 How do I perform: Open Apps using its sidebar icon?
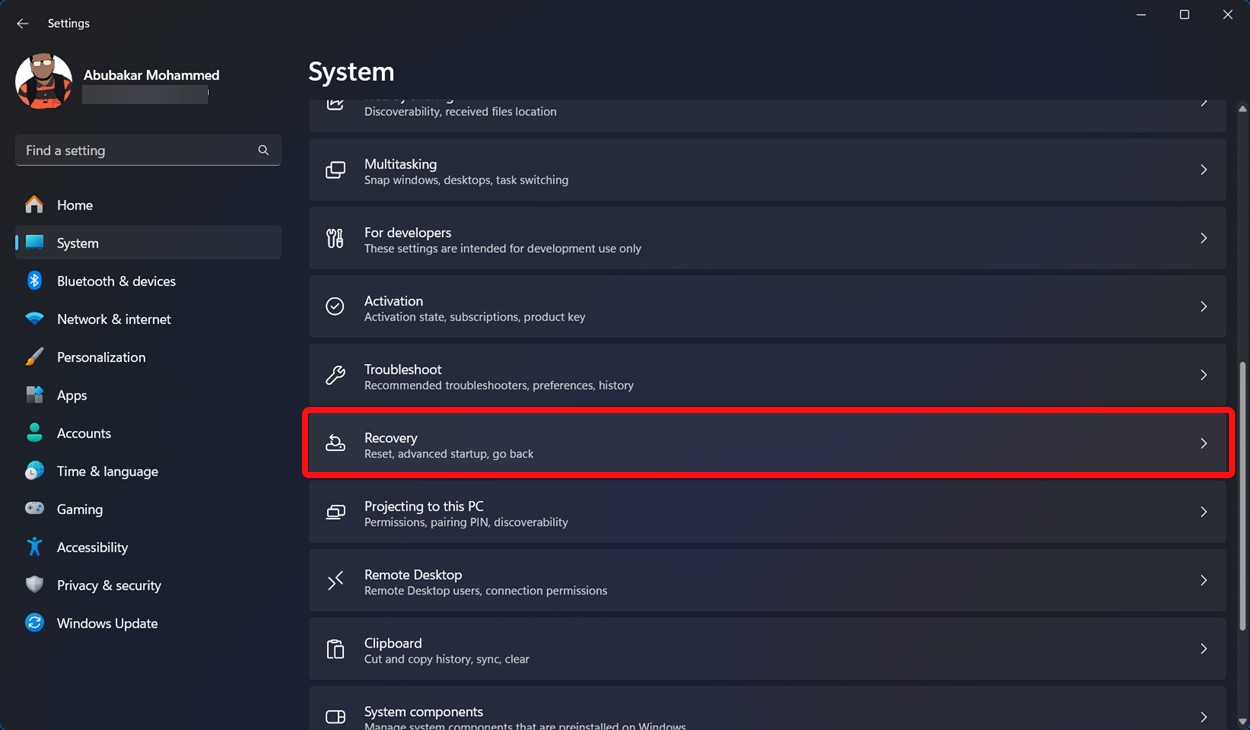(x=34, y=395)
